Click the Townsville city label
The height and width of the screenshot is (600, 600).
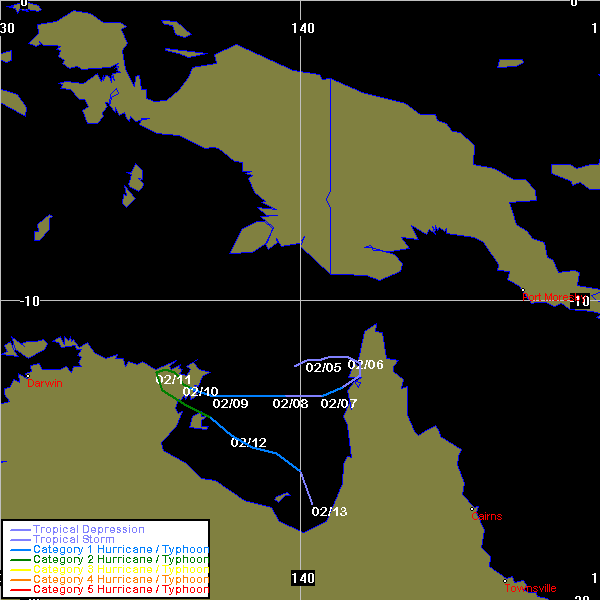tap(530, 588)
